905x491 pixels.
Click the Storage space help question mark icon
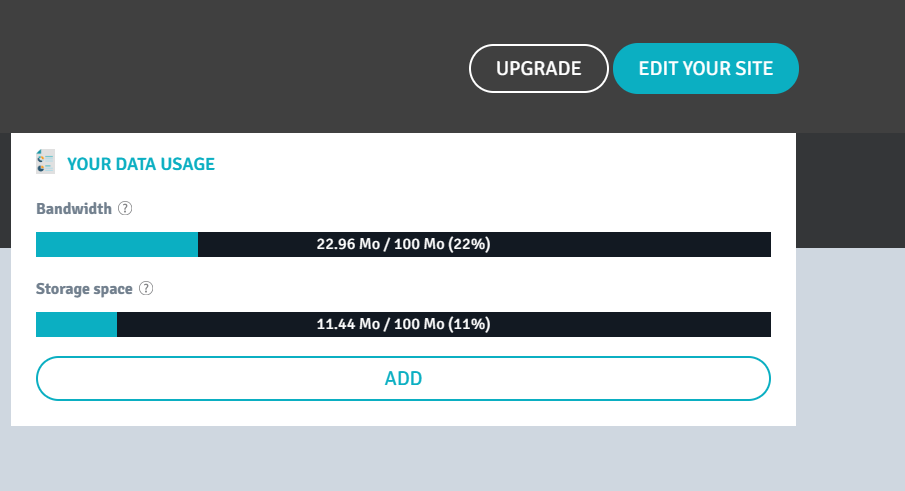pyautogui.click(x=146, y=288)
